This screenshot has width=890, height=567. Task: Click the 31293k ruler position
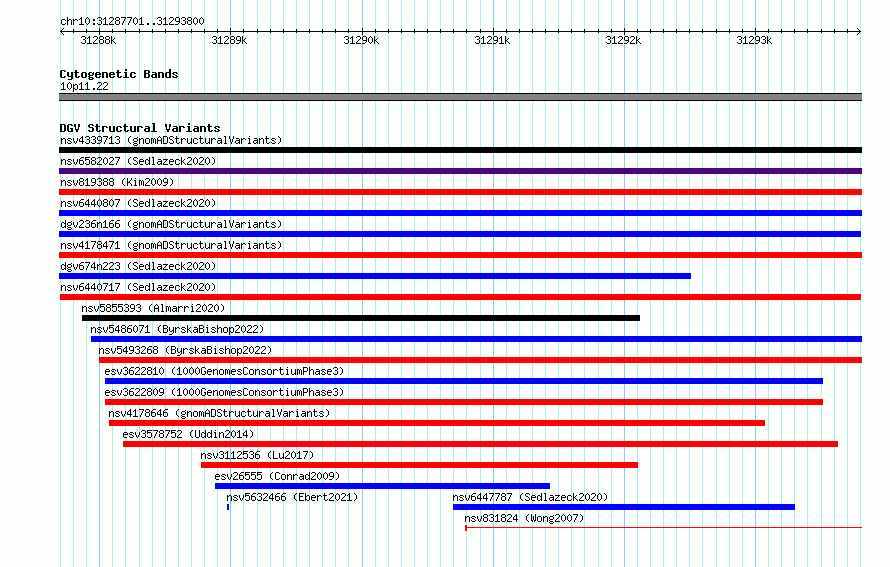tap(754, 40)
